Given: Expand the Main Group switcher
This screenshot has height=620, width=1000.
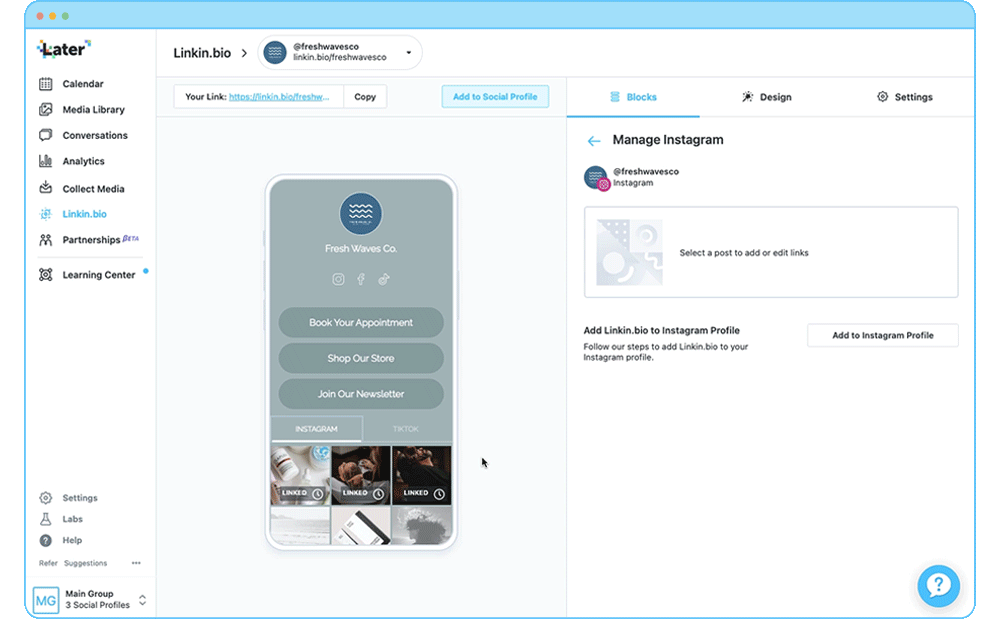Looking at the screenshot, I should (142, 600).
